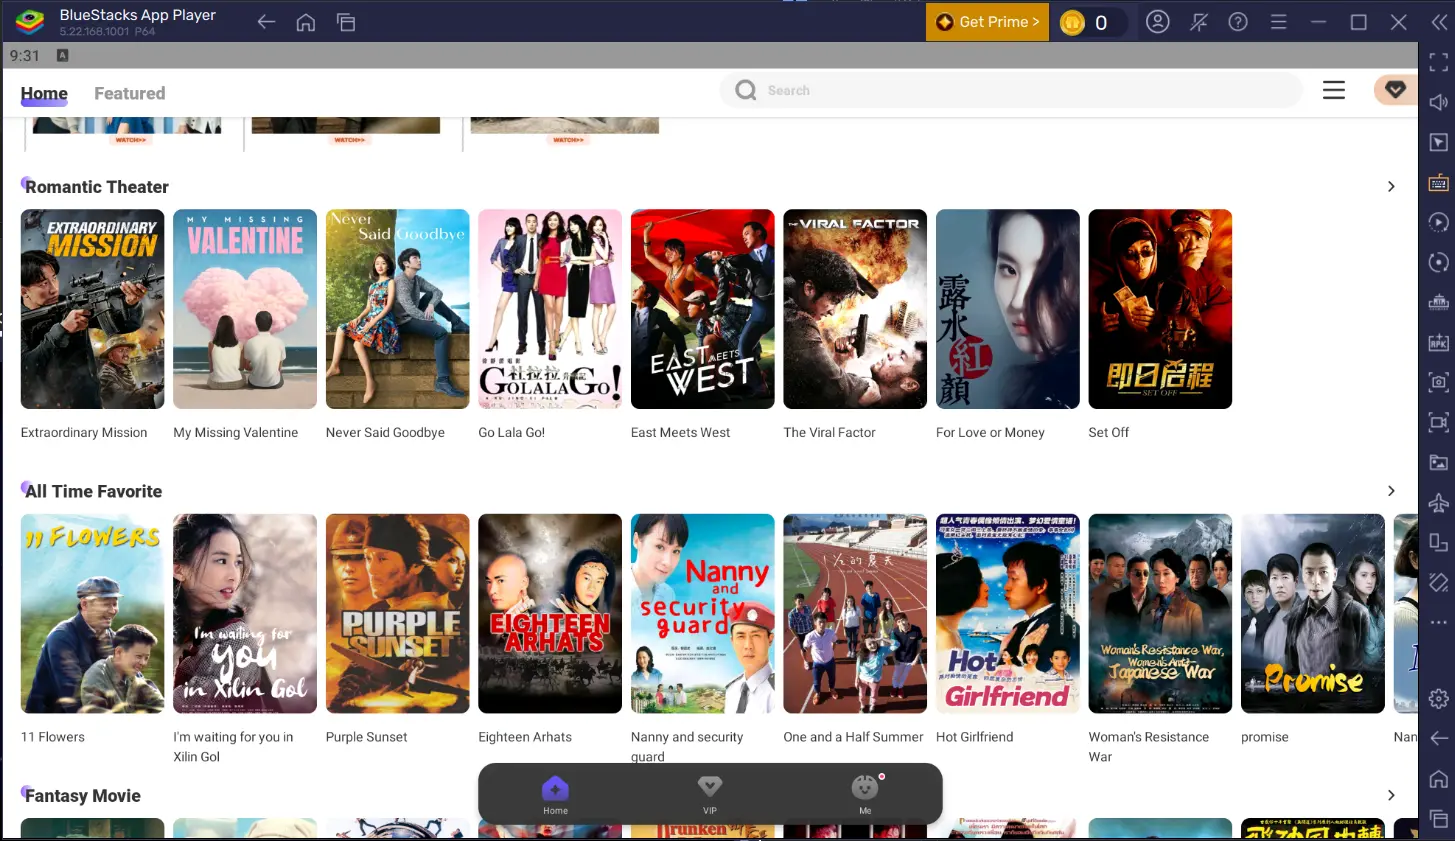Click the Get Prime button
Viewport: 1455px width, 841px height.
987,22
